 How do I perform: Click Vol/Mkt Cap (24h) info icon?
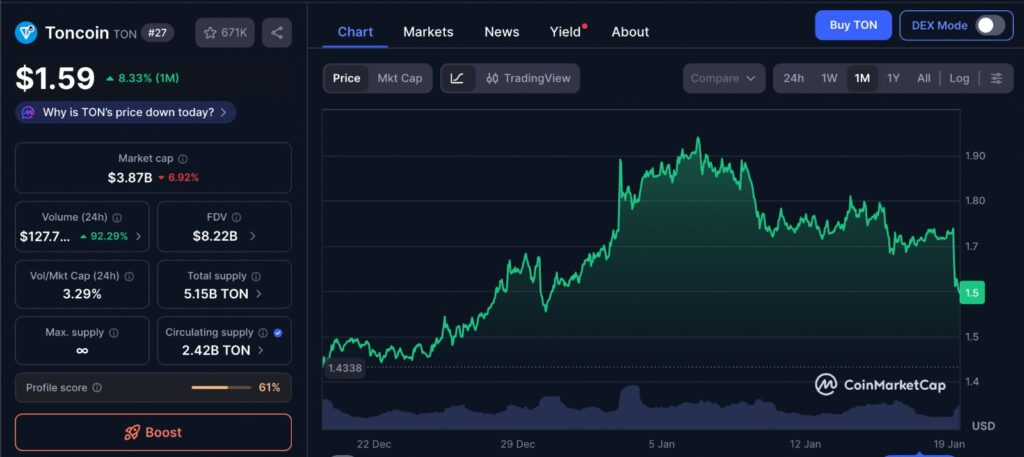click(129, 276)
